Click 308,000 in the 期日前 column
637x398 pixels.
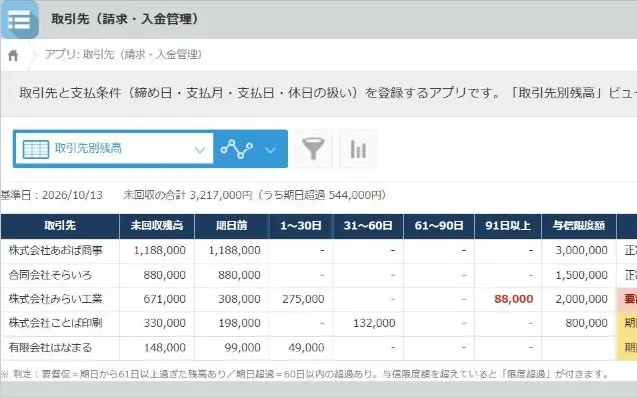[x=239, y=299]
